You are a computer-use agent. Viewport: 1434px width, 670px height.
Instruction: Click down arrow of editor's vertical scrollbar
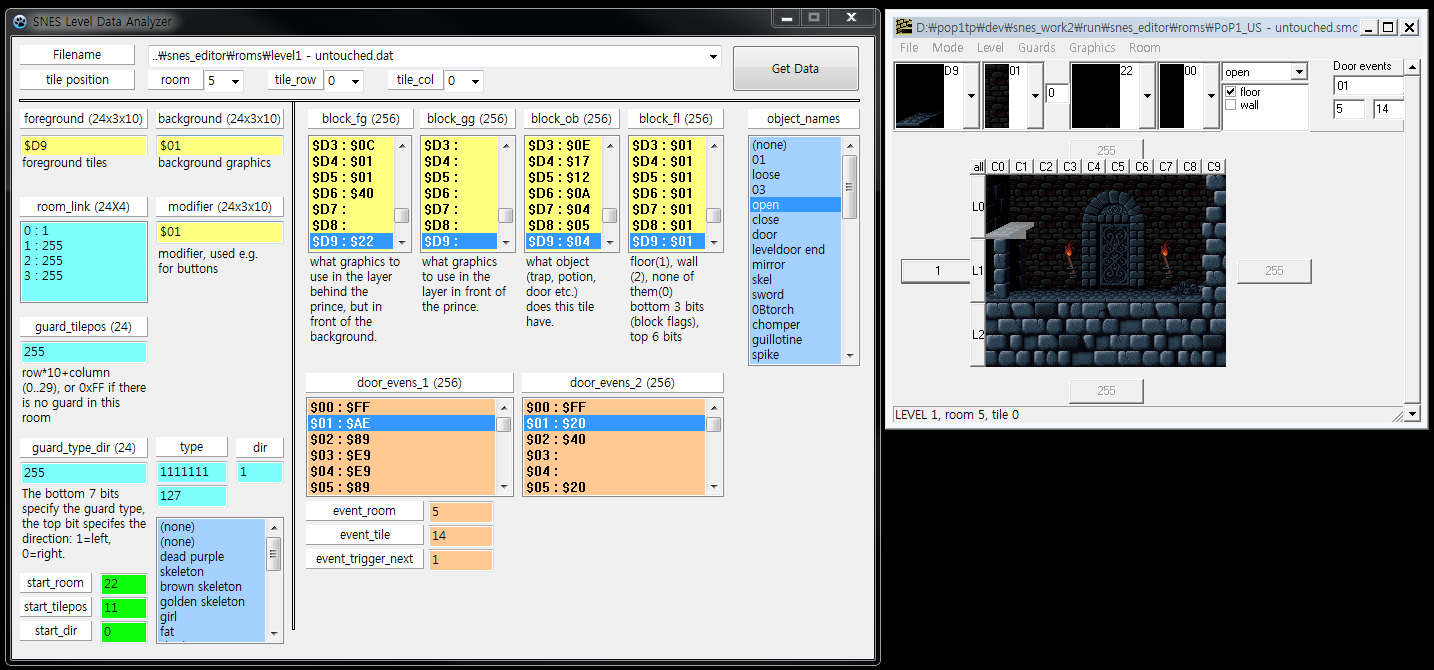coord(1412,414)
